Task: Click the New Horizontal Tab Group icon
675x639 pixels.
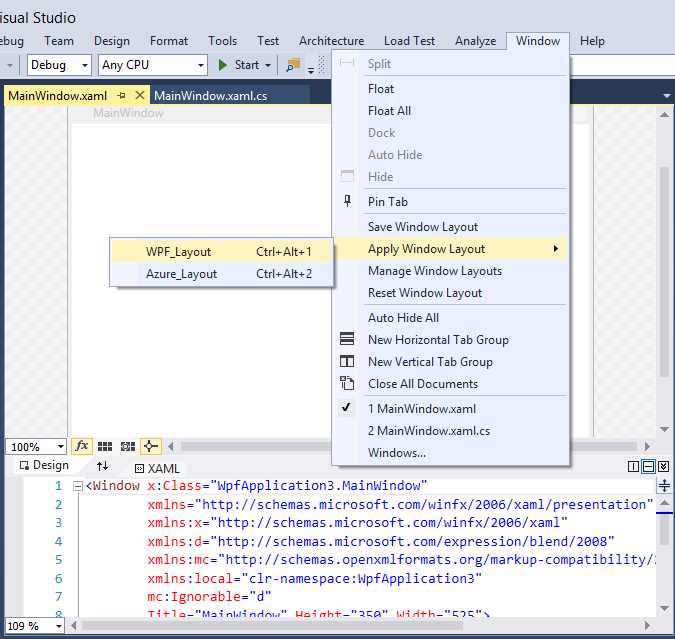Action: (347, 339)
